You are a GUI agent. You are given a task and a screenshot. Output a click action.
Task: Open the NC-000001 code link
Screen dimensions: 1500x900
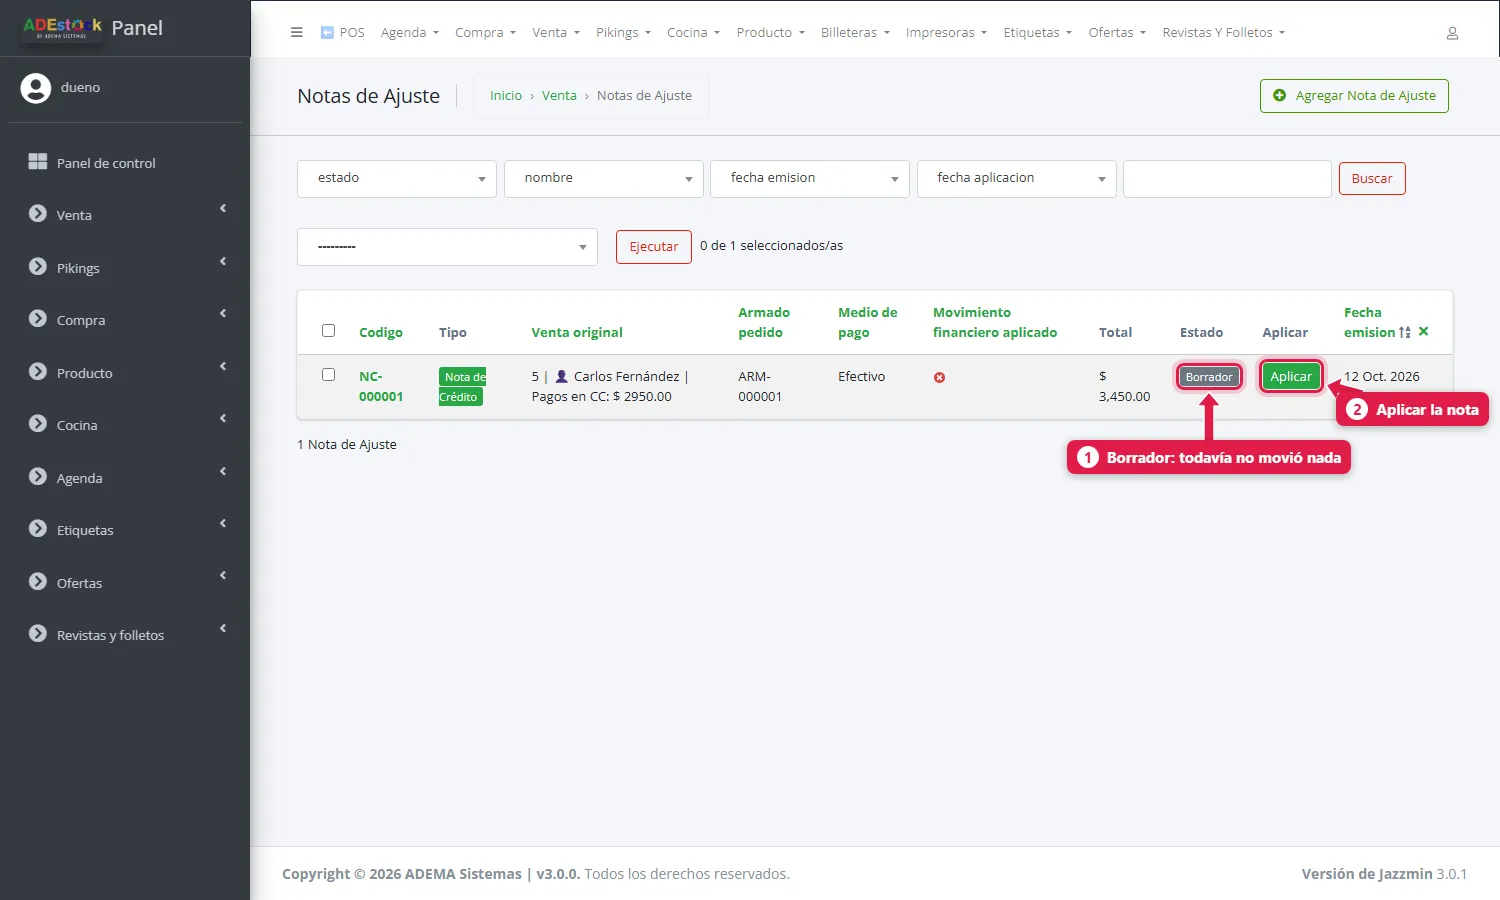381,386
